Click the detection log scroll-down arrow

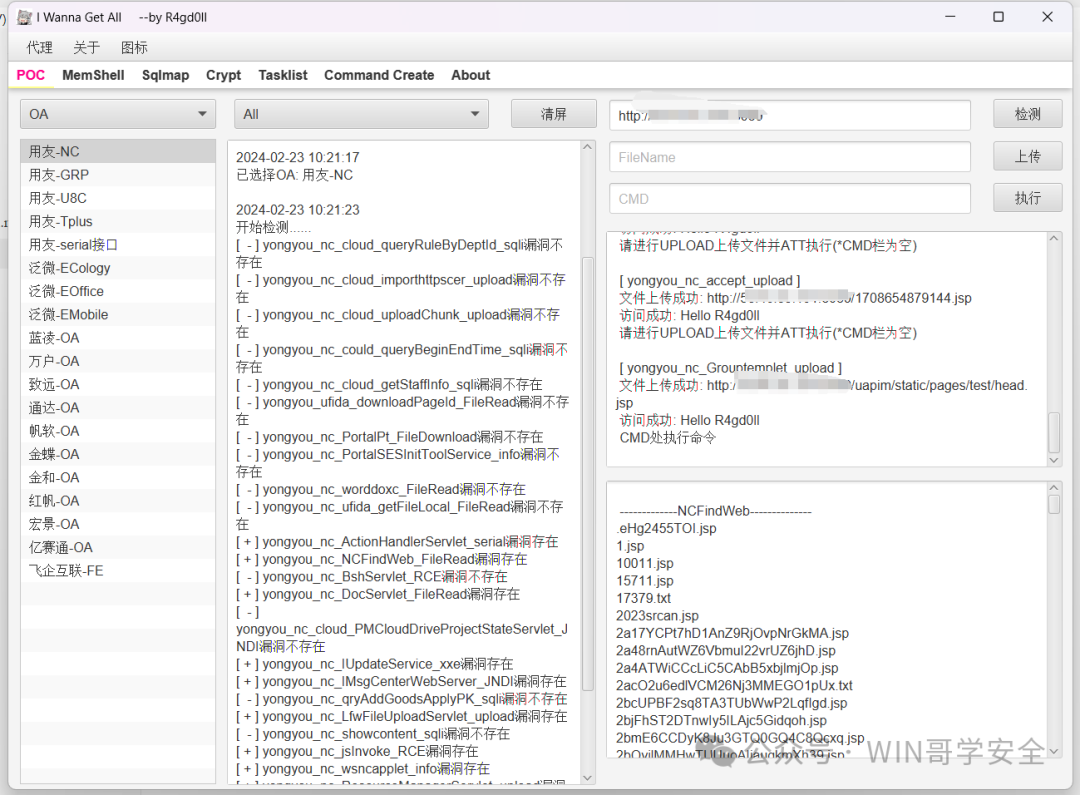588,778
